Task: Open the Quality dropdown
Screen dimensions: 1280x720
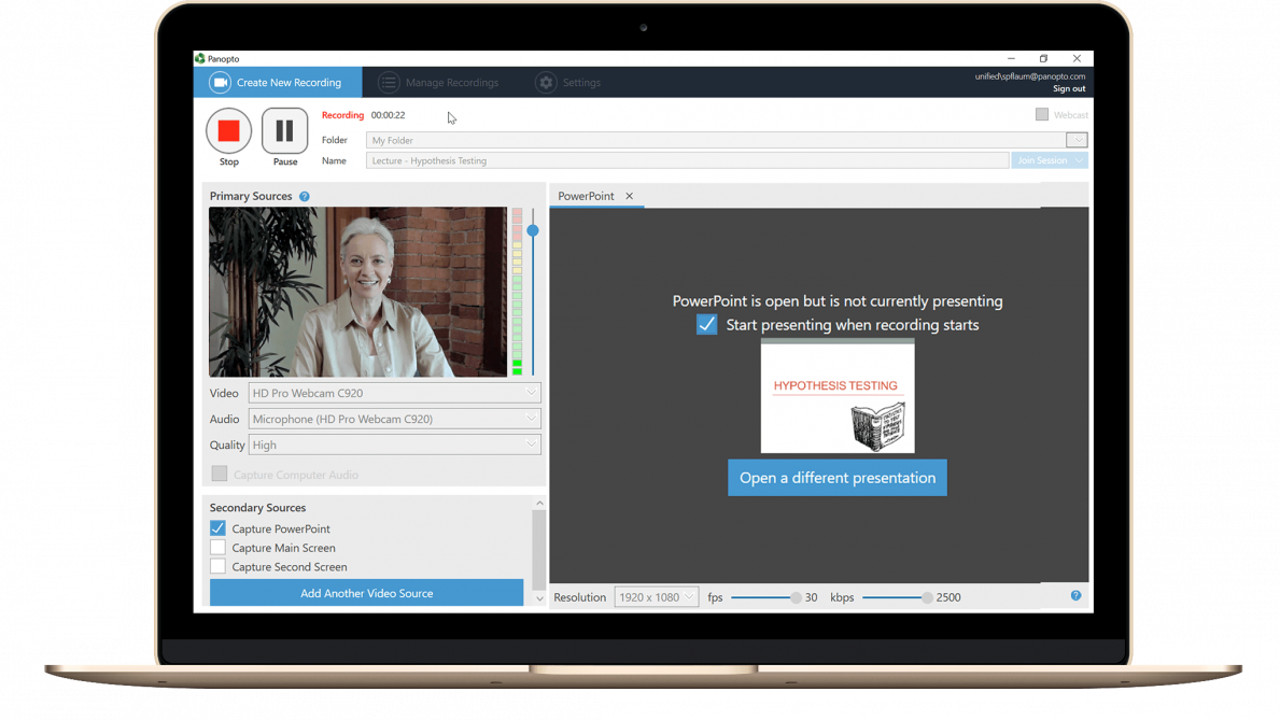Action: coord(394,445)
